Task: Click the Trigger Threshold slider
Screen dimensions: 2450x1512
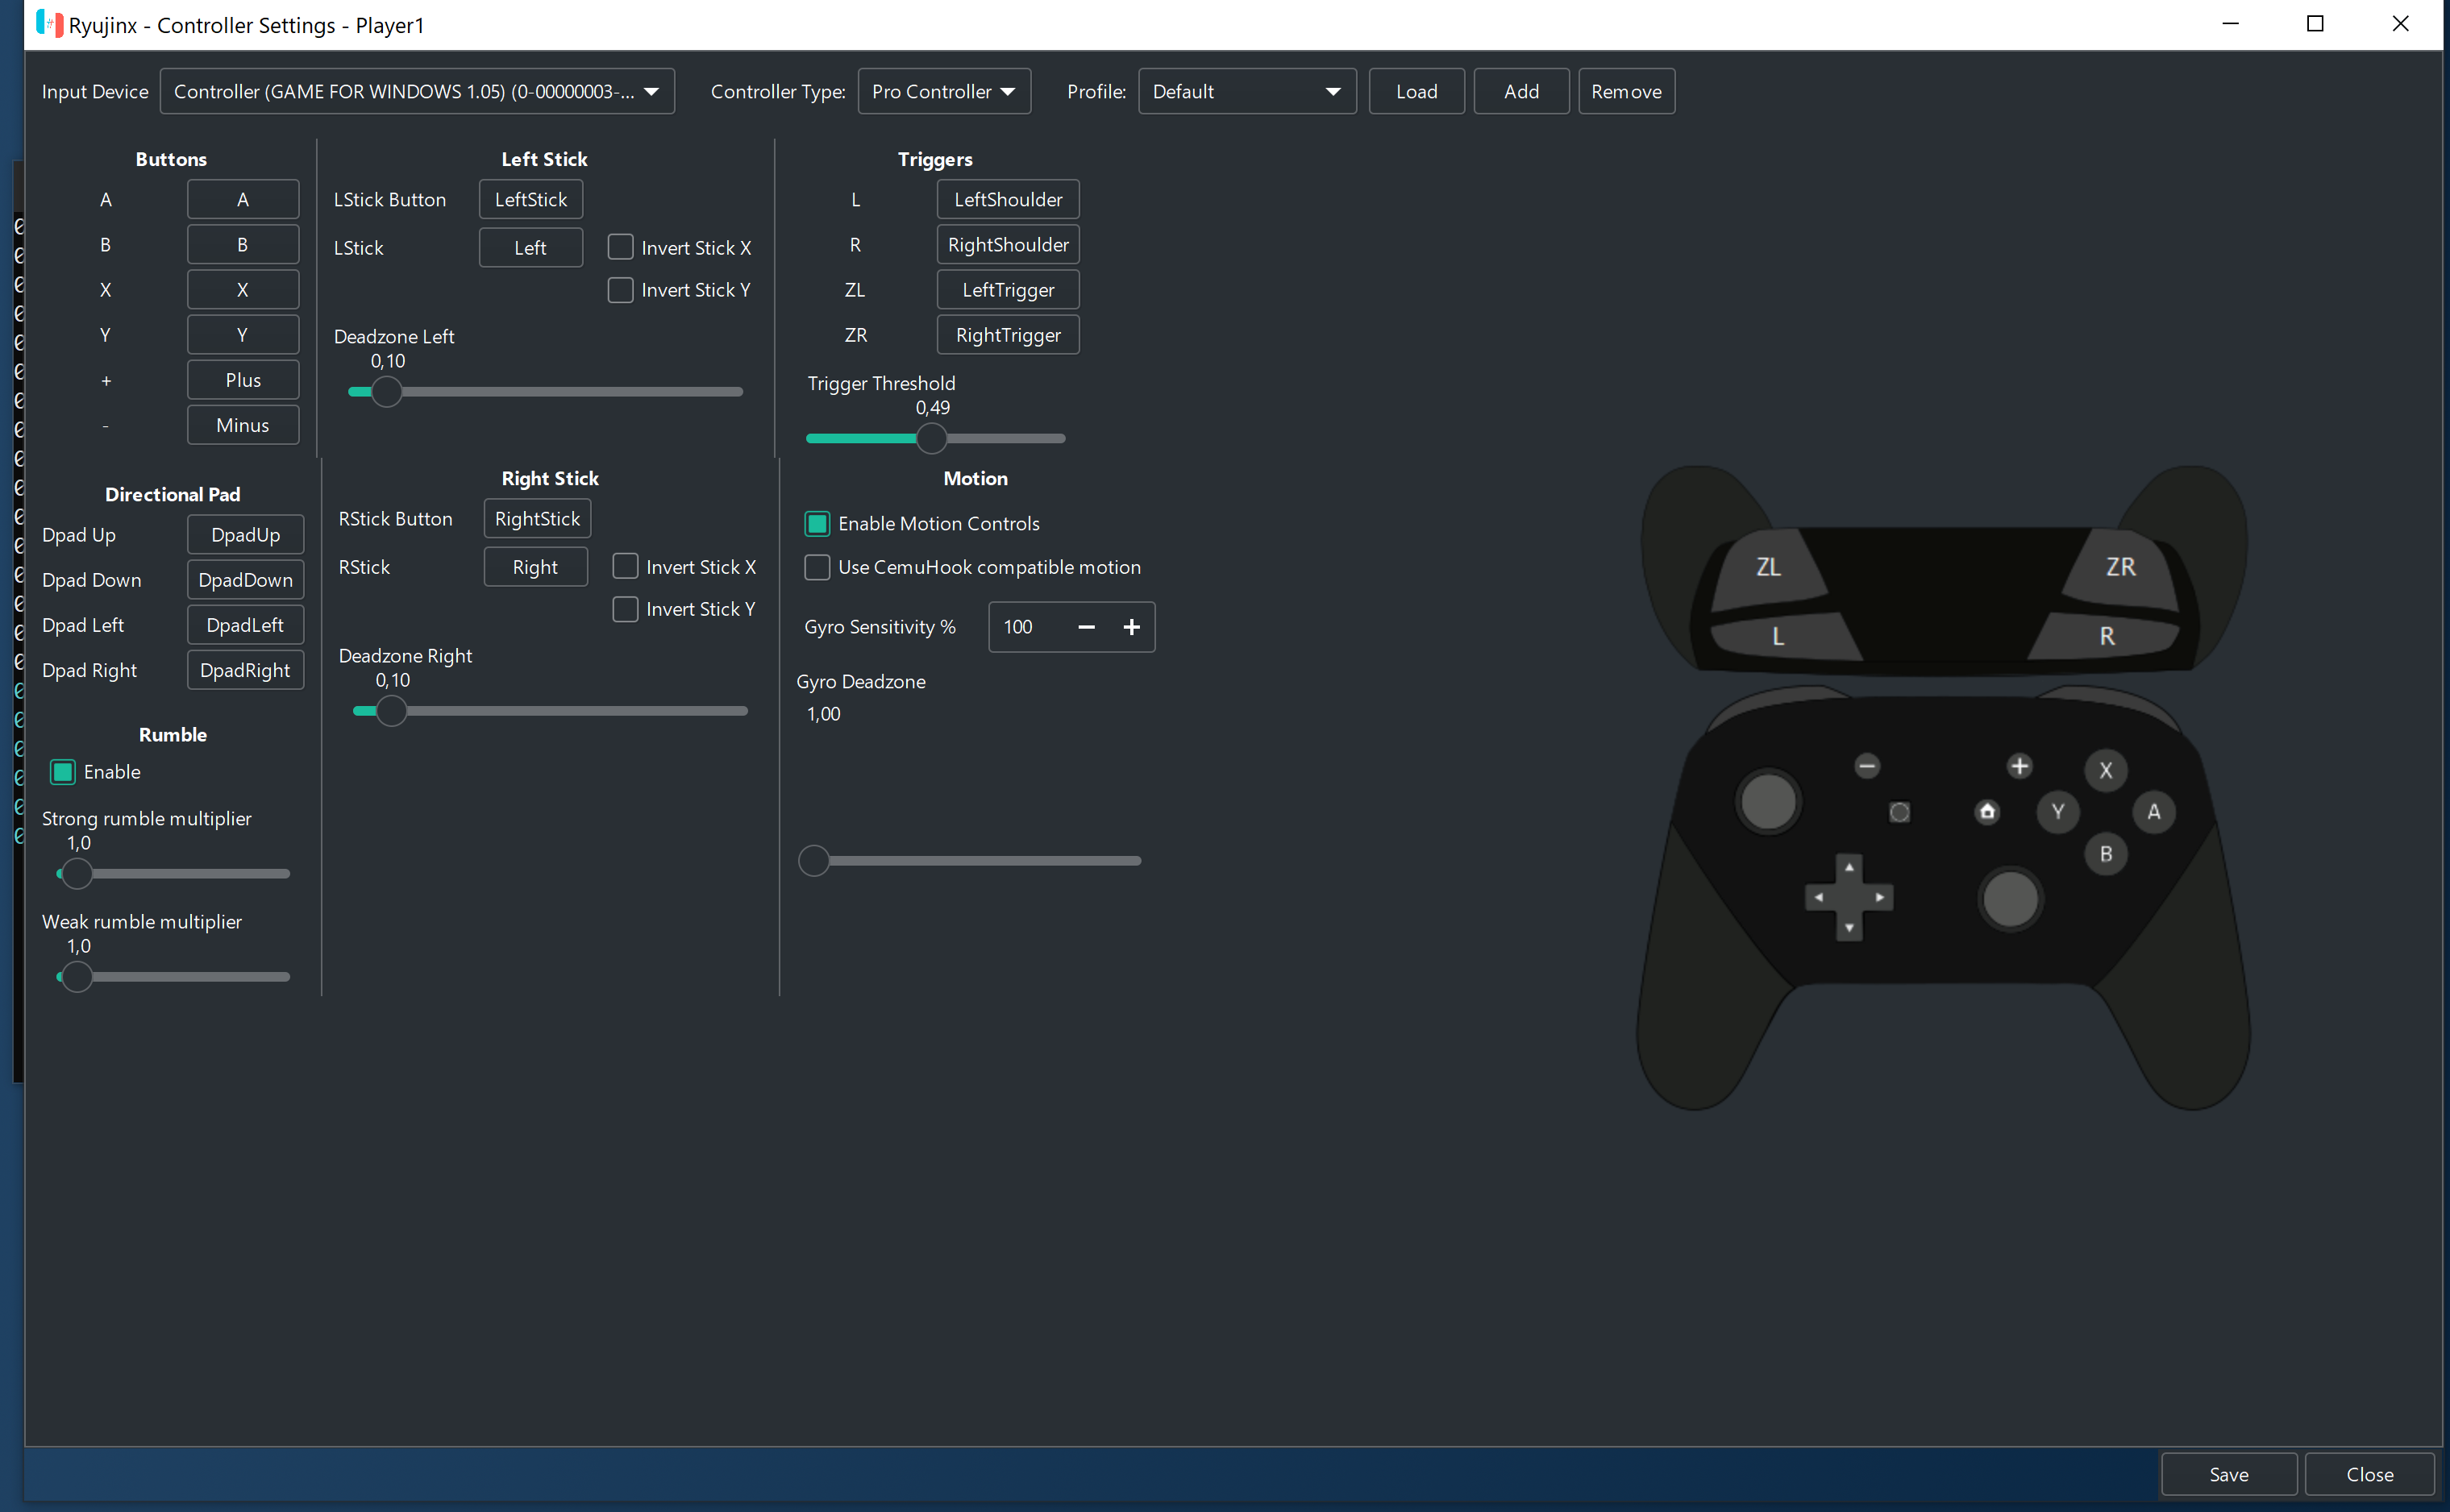Action: [x=935, y=438]
